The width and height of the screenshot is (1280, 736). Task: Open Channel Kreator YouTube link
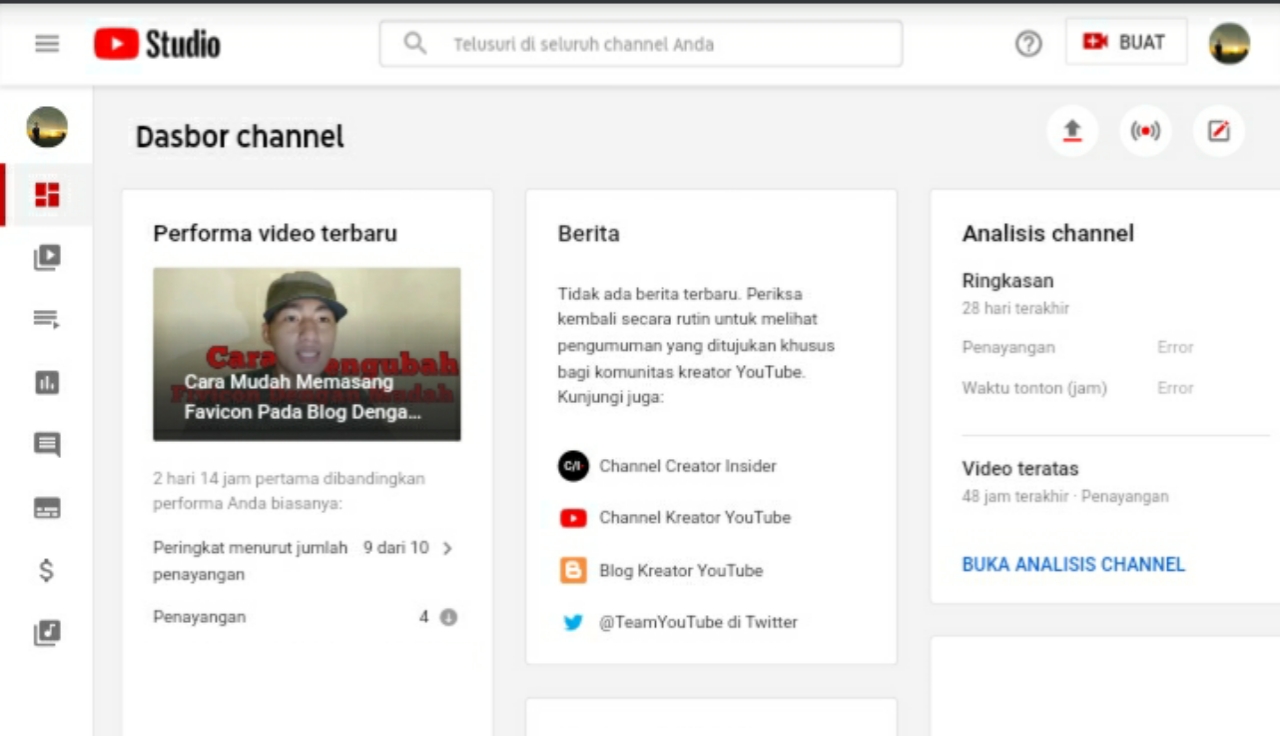point(695,518)
